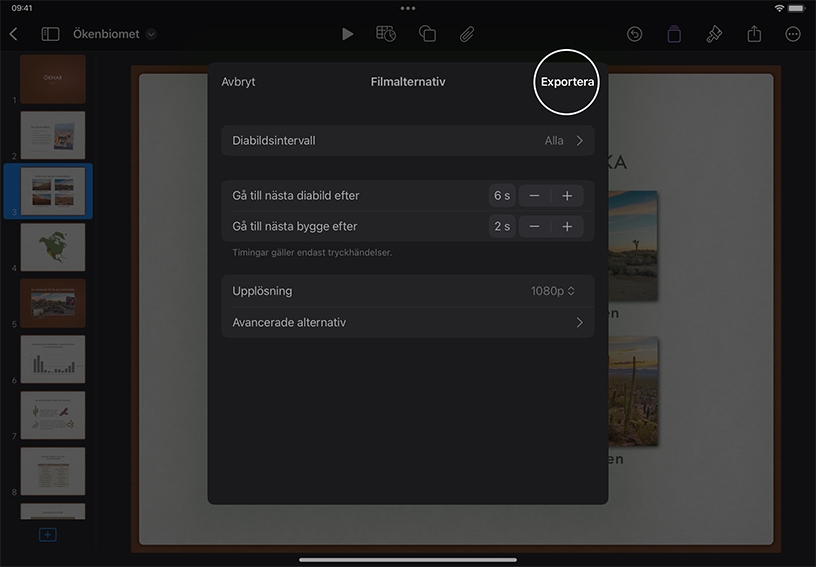Viewport: 816px width, 567px height.
Task: Toggle the slide navigator sidebar icon
Action: (x=50, y=34)
